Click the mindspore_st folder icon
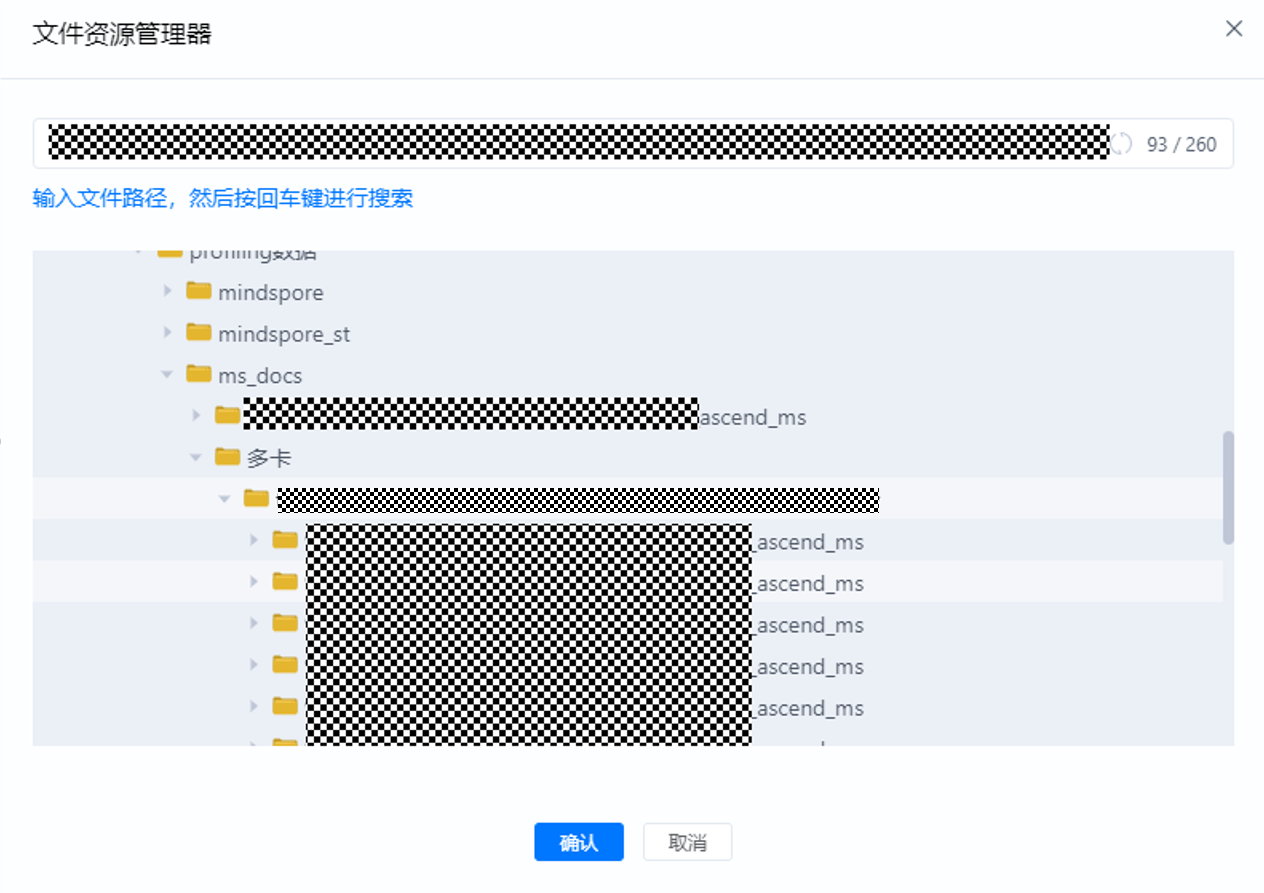 tap(201, 334)
